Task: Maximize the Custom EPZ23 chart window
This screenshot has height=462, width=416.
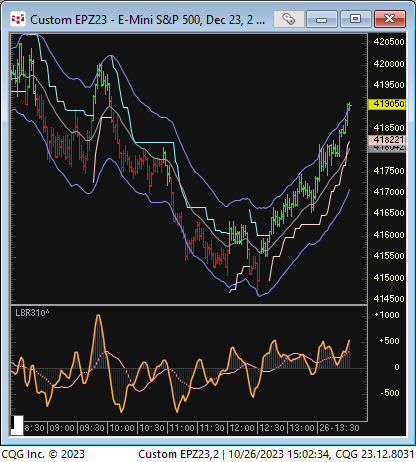Action: (x=355, y=19)
